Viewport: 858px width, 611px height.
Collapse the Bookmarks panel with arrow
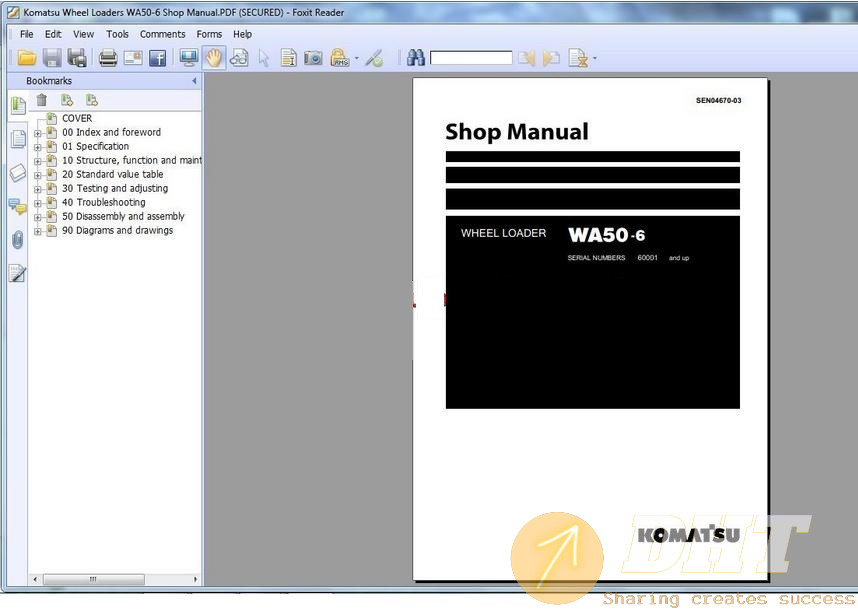coord(194,81)
